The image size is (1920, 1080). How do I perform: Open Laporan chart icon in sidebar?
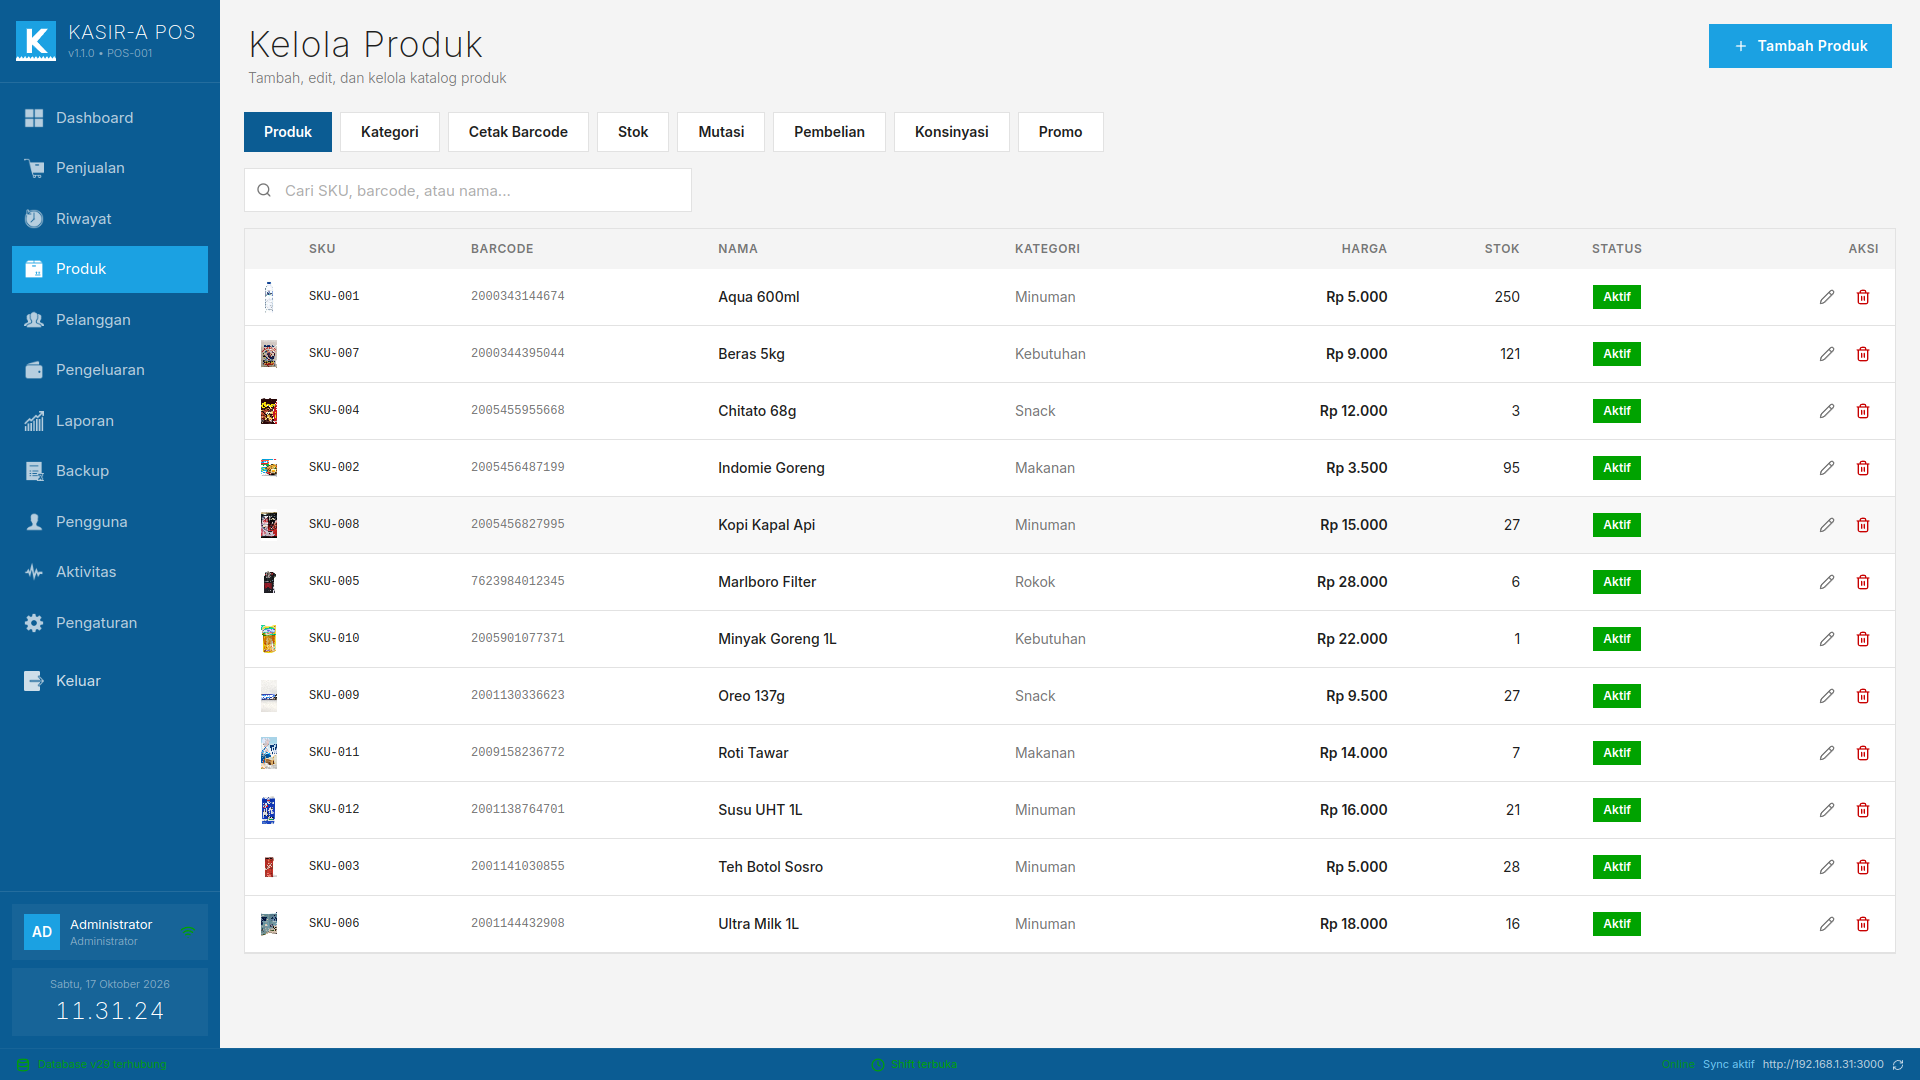(x=34, y=421)
